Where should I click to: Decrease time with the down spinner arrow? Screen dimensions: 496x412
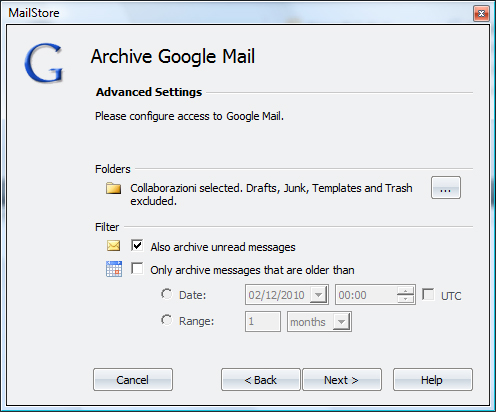(405, 299)
